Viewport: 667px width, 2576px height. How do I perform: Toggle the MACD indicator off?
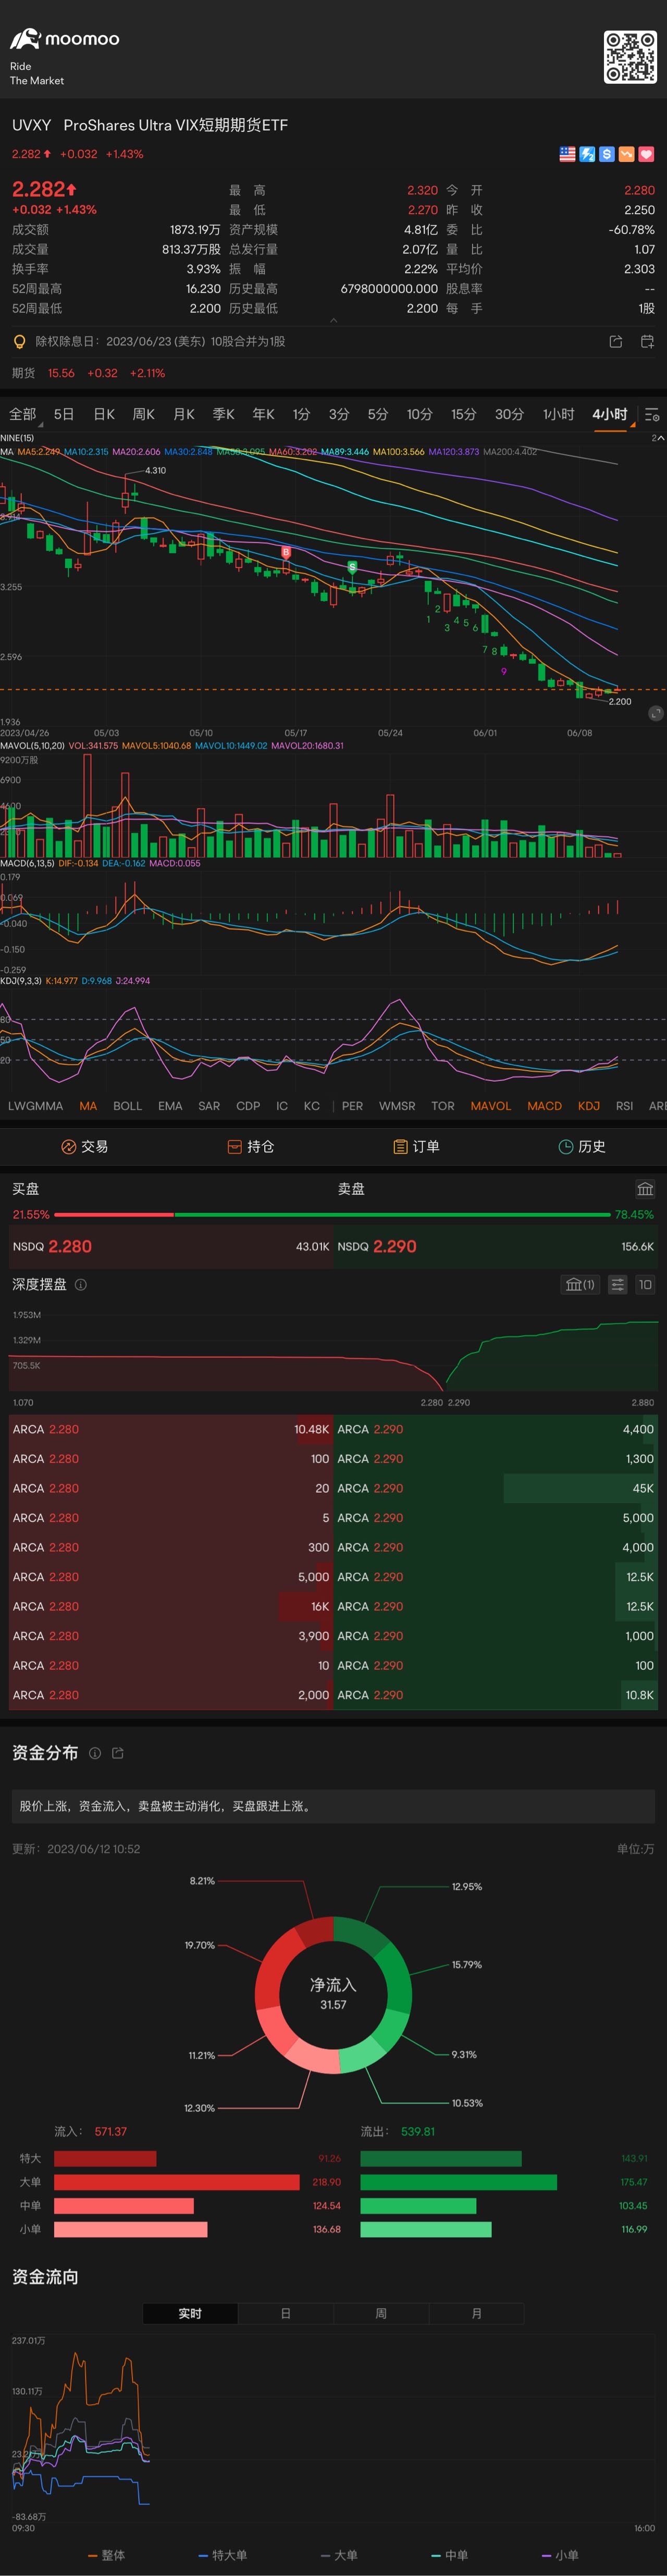544,1106
